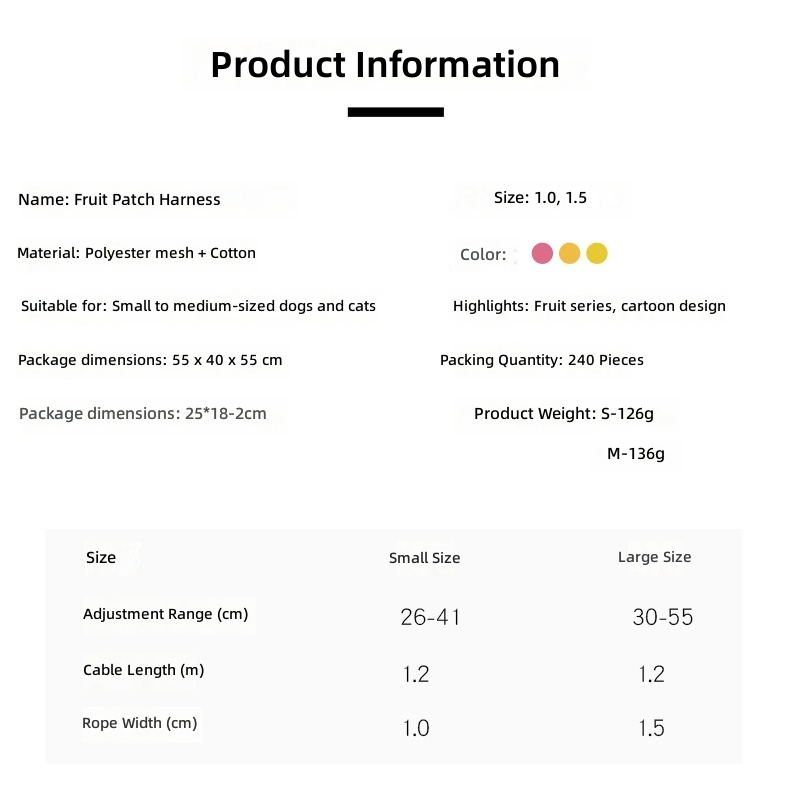Screen dimensions: 800x800
Task: Click the Small Size column header
Action: pyautogui.click(x=424, y=558)
